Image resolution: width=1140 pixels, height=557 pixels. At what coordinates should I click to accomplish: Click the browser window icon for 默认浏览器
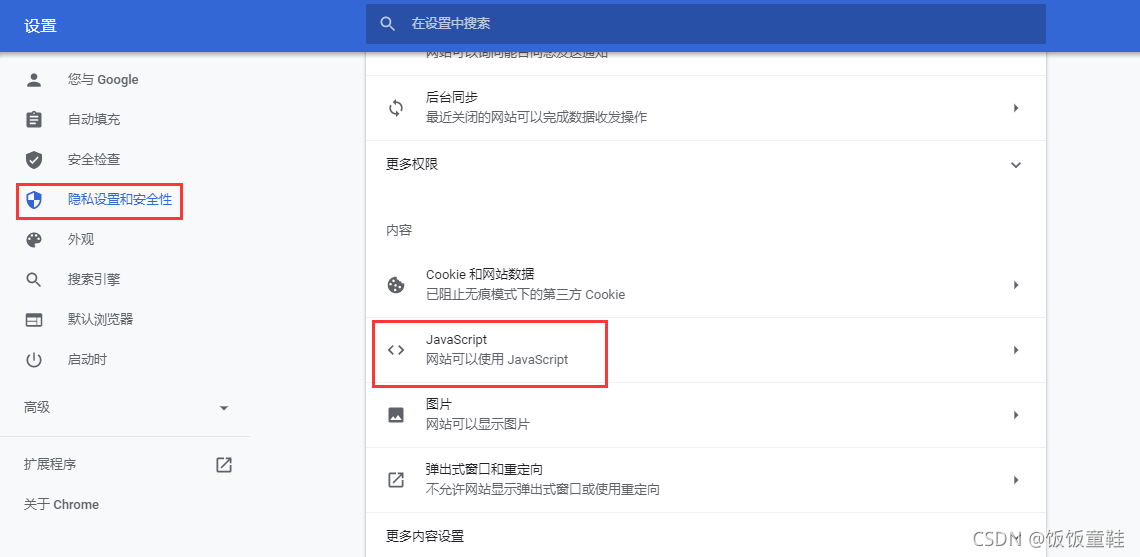pos(34,320)
